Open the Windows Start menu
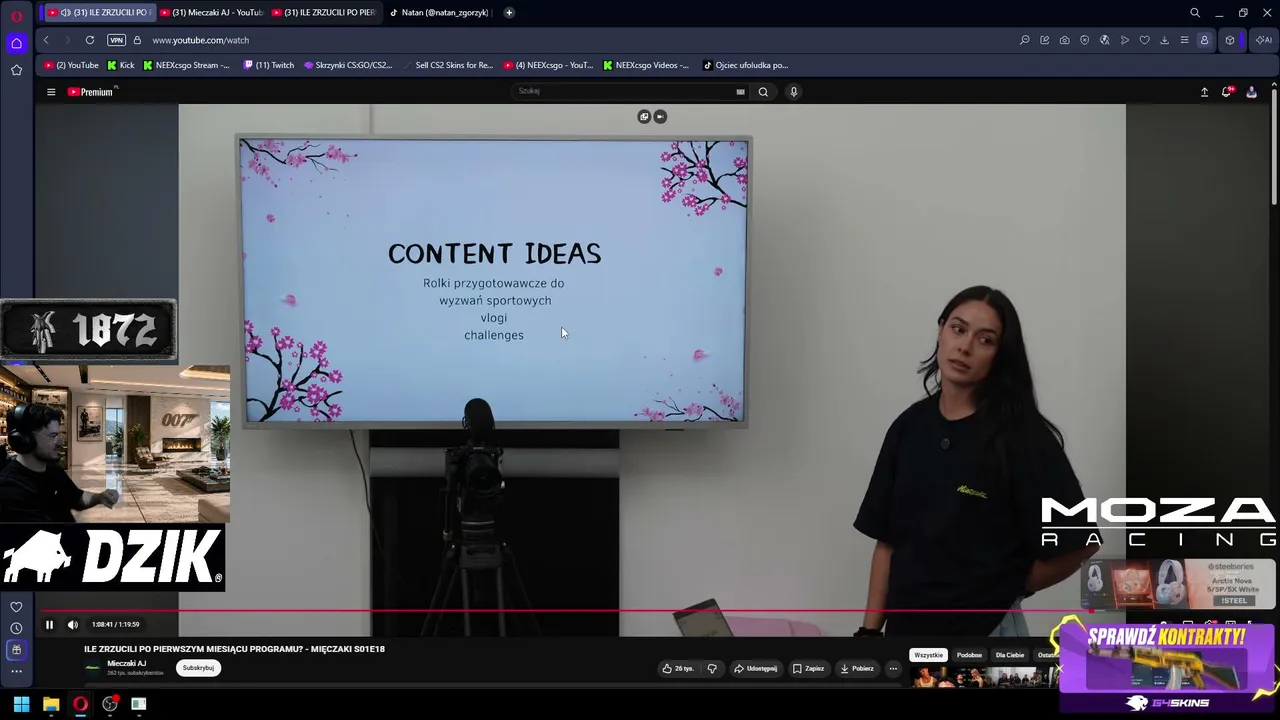 (x=21, y=704)
